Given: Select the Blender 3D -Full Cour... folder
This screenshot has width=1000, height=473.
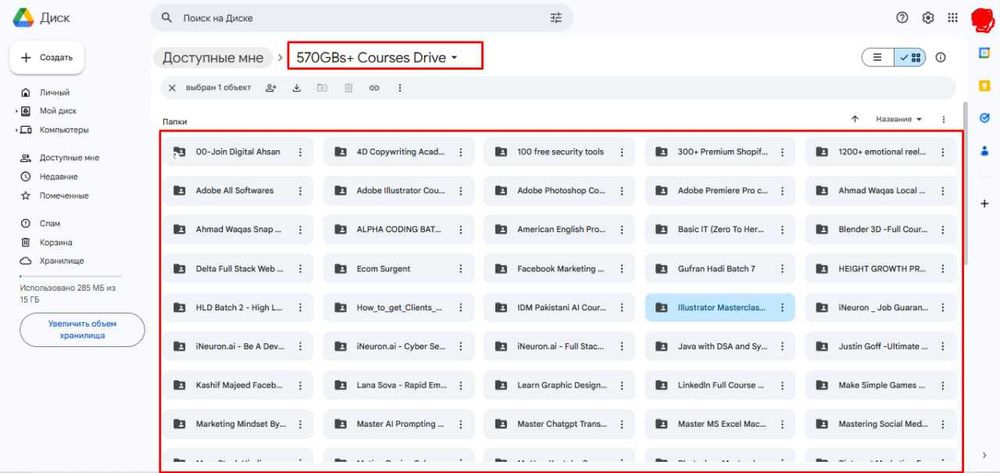Looking at the screenshot, I should pyautogui.click(x=880, y=229).
